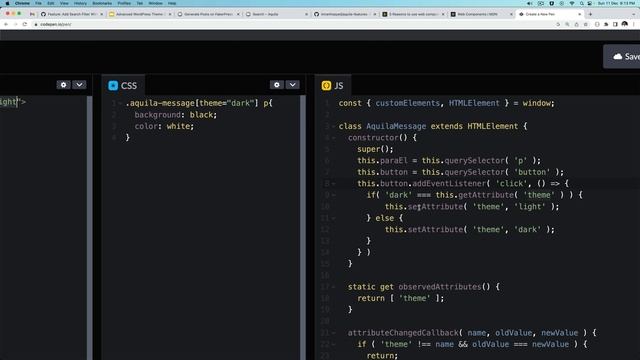Close the 'Search – Aquila' tab

307,14
